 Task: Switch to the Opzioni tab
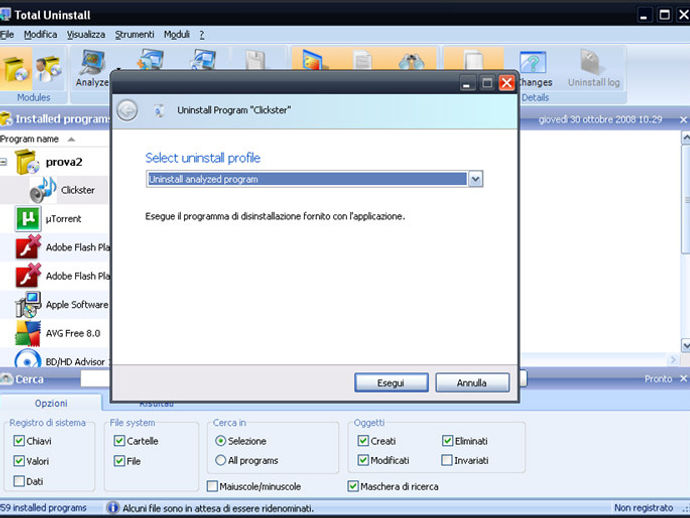pos(51,403)
